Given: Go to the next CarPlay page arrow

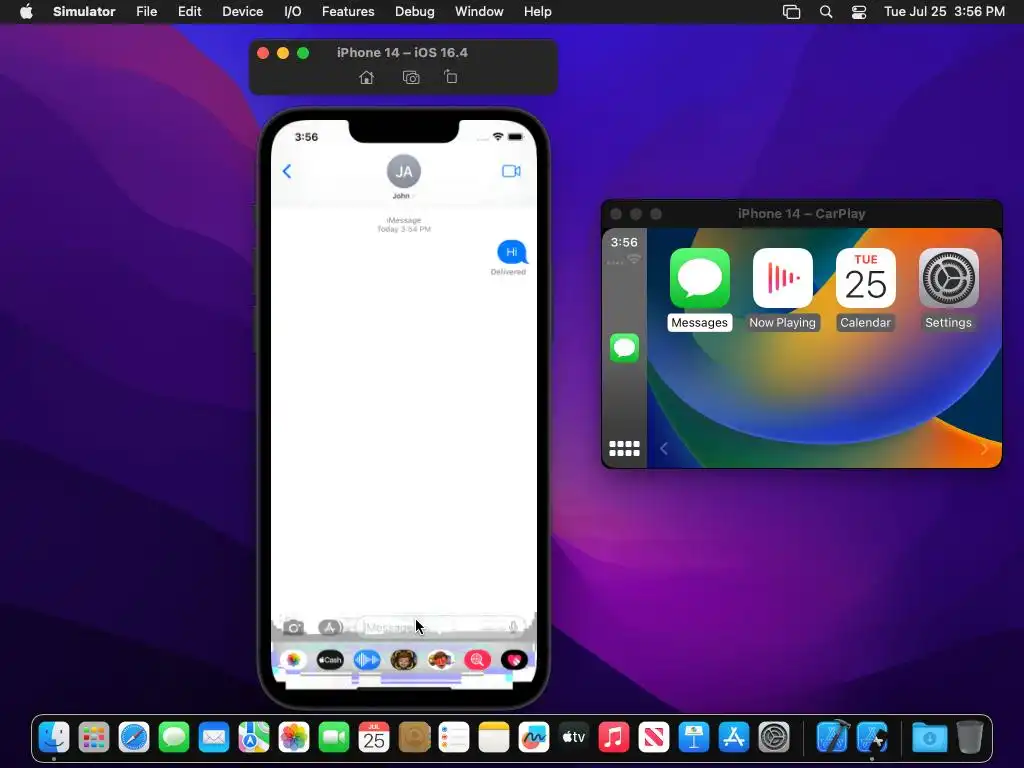Looking at the screenshot, I should [984, 449].
